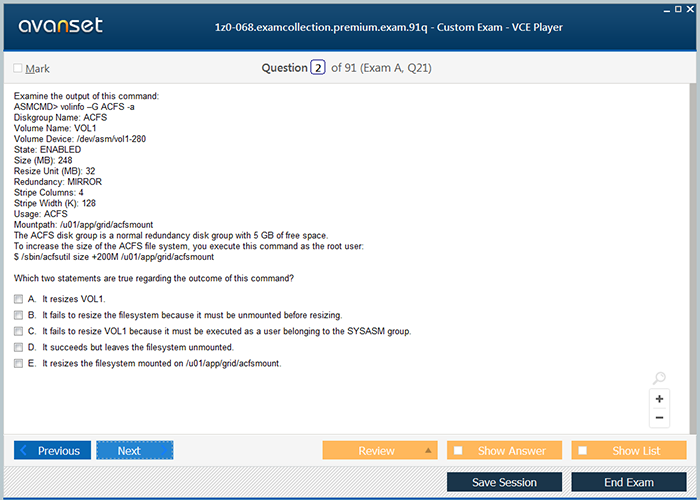Select answer A: It resizes VOL1
This screenshot has height=500, width=700.
tap(18, 299)
